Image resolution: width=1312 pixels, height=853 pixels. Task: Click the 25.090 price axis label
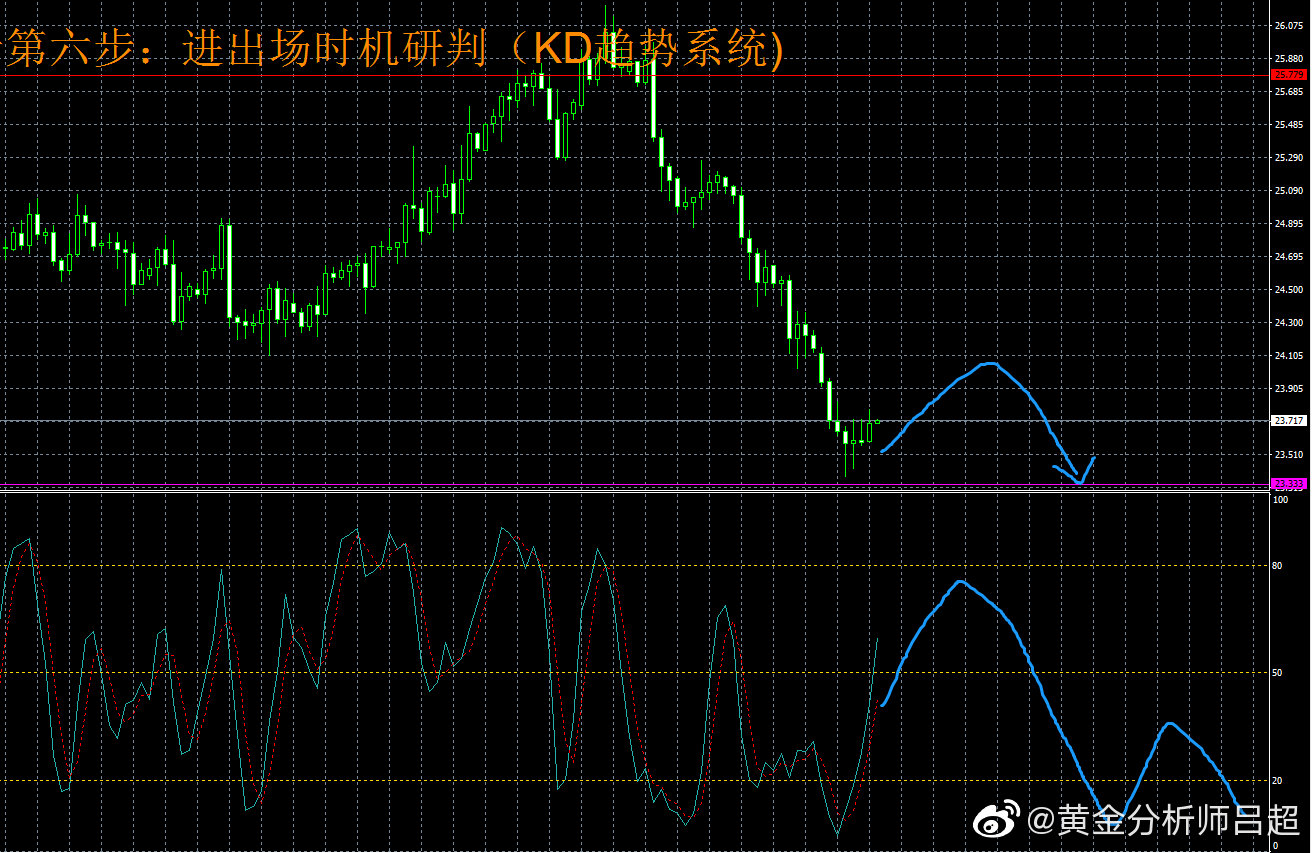(x=1287, y=191)
